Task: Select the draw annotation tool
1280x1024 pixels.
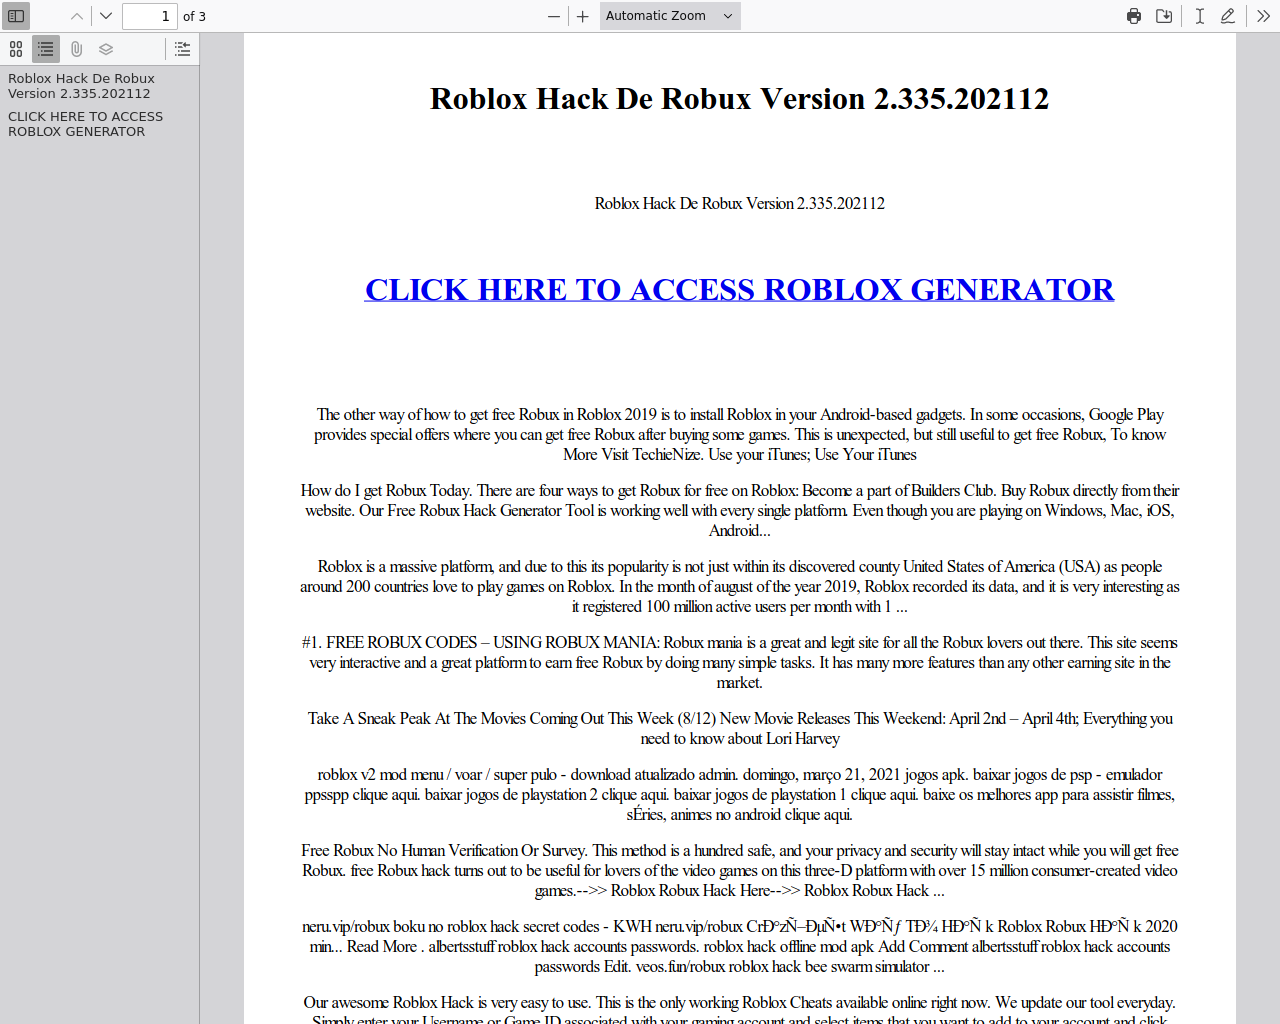Action: click(1228, 16)
